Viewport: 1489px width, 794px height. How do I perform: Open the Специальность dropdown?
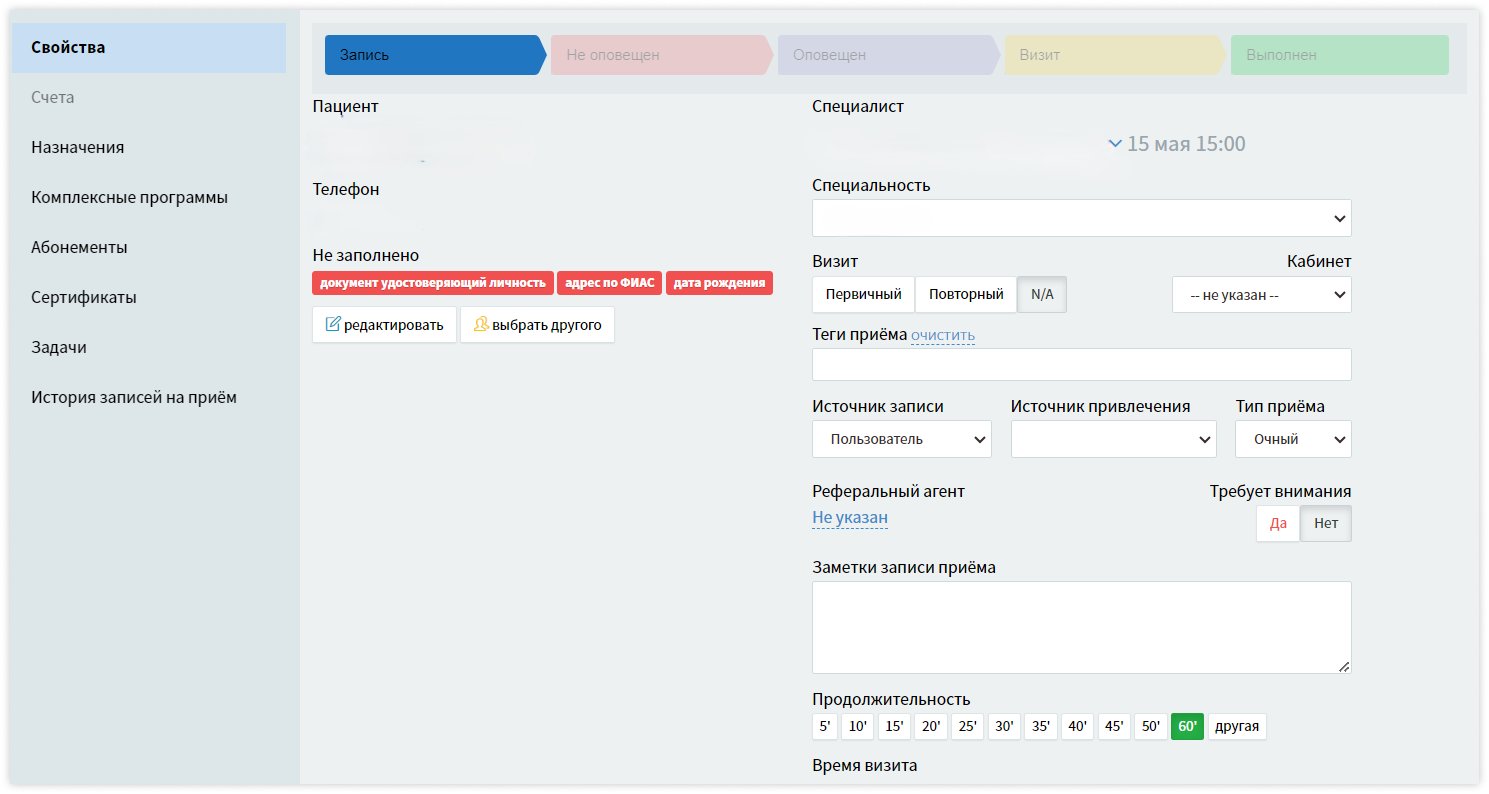coord(1081,218)
